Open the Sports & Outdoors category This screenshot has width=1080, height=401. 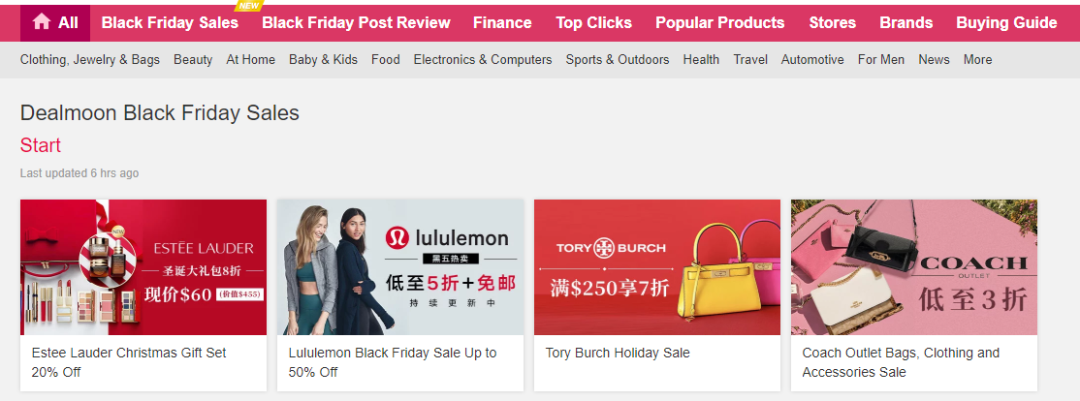click(617, 60)
